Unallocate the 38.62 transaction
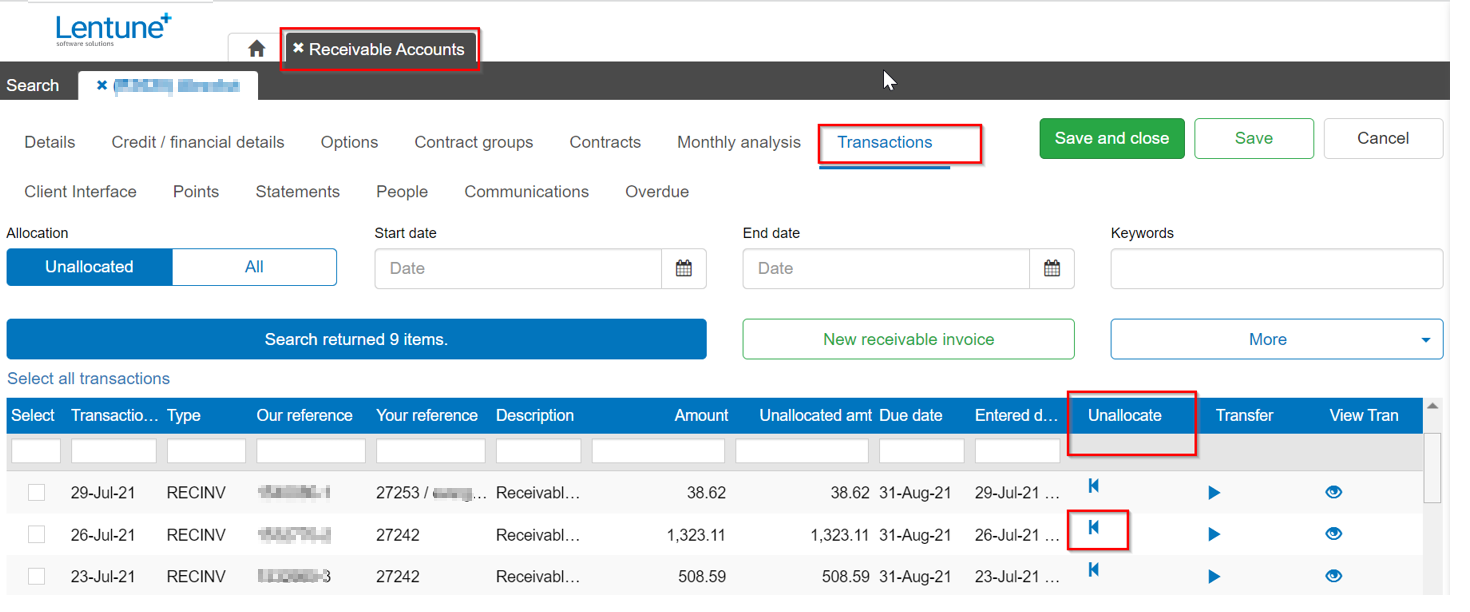 coord(1094,486)
